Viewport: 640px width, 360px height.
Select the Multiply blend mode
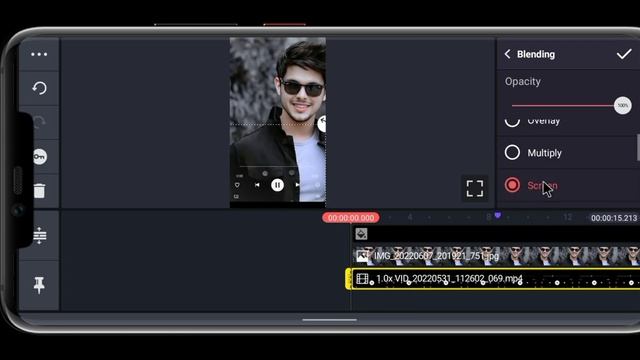coord(567,153)
